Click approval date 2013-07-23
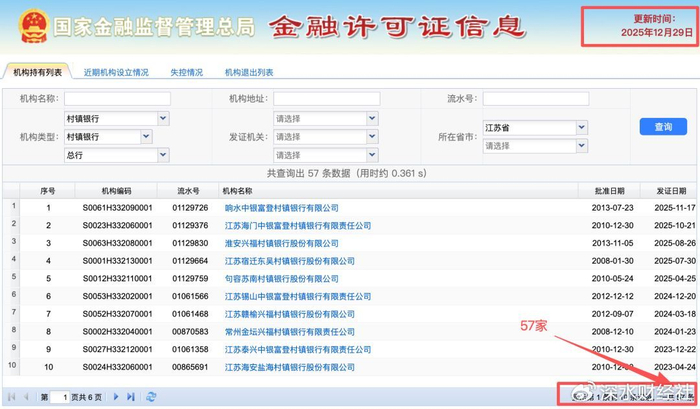This screenshot has width=700, height=409. pos(612,208)
